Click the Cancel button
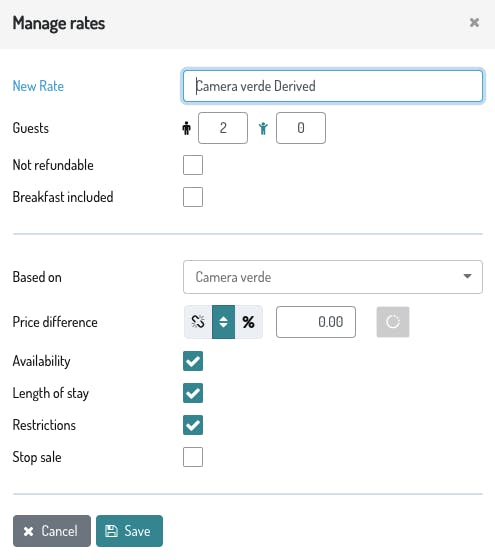 [x=52, y=531]
